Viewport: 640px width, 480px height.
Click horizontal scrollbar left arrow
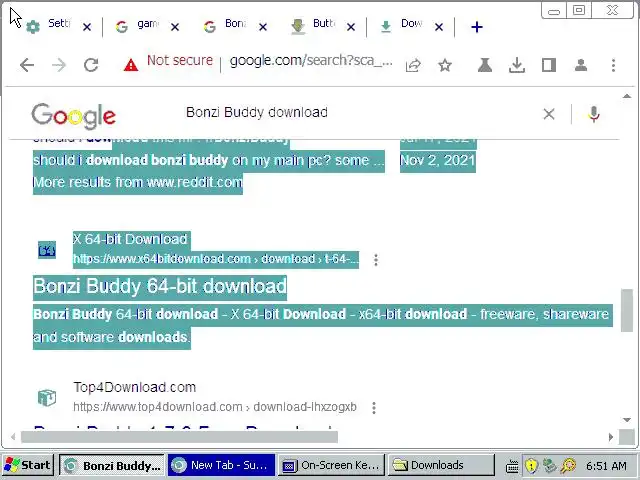(x=13, y=437)
